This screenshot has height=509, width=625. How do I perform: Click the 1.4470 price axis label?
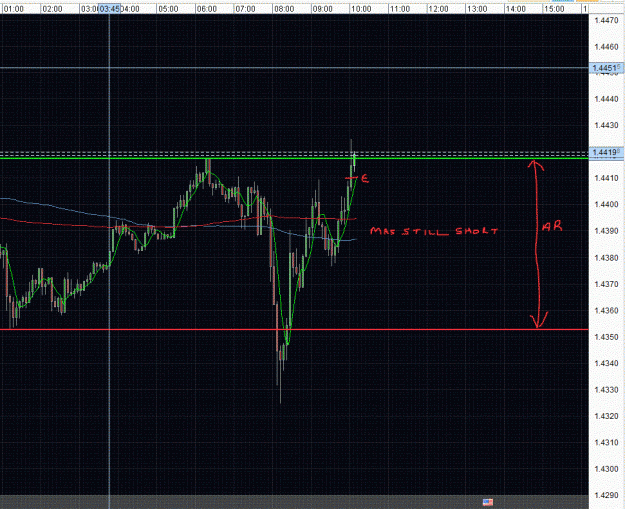click(606, 20)
